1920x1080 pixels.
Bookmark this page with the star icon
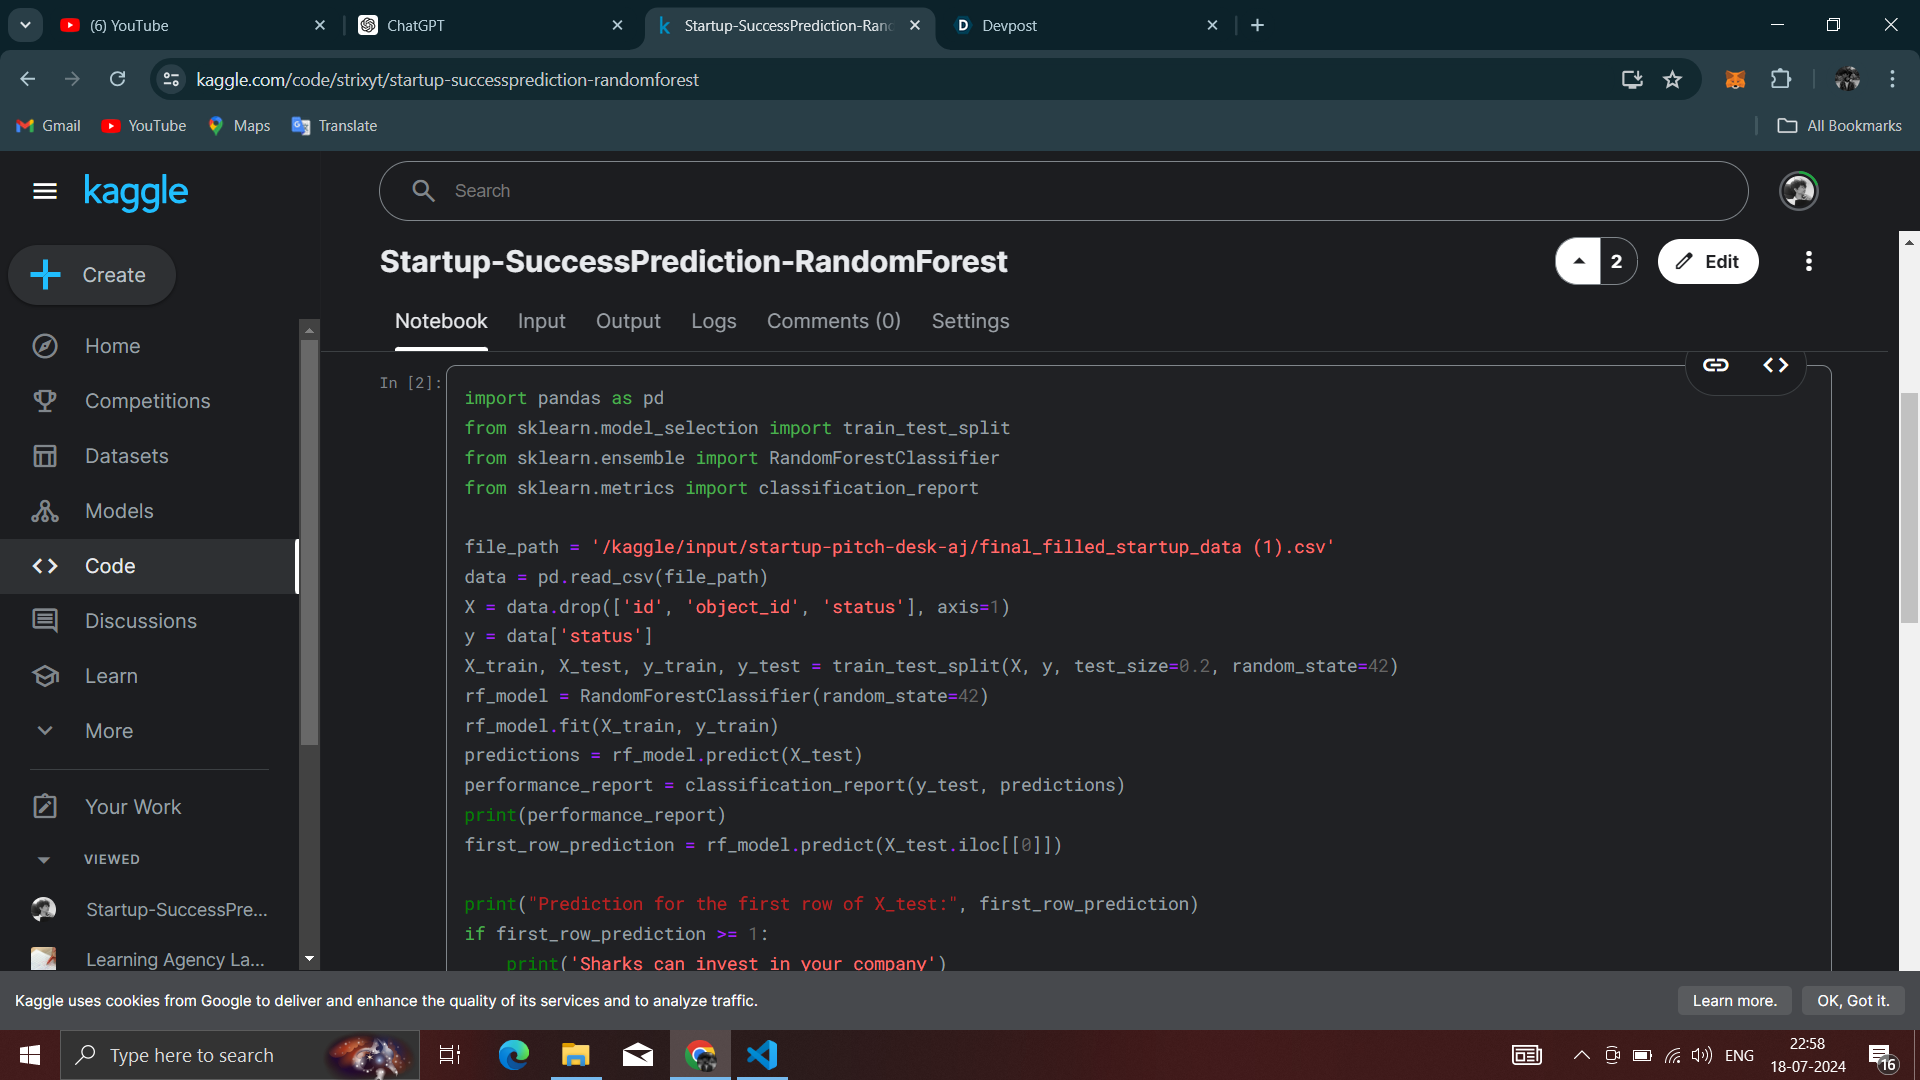point(1672,79)
